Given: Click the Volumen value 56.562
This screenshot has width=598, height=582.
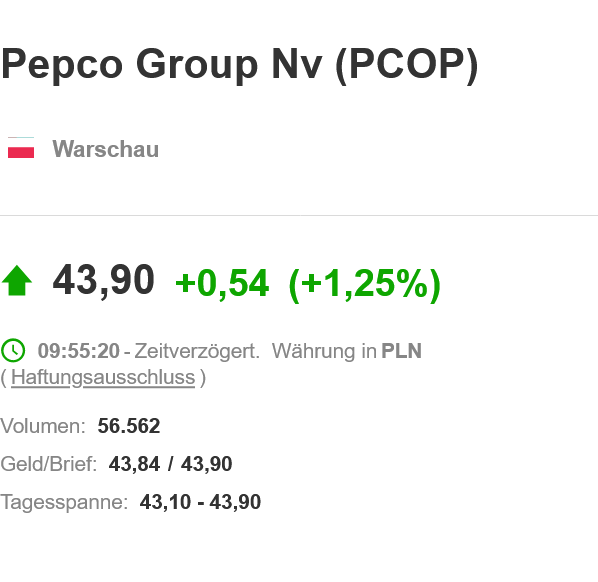Looking at the screenshot, I should 129,426.
